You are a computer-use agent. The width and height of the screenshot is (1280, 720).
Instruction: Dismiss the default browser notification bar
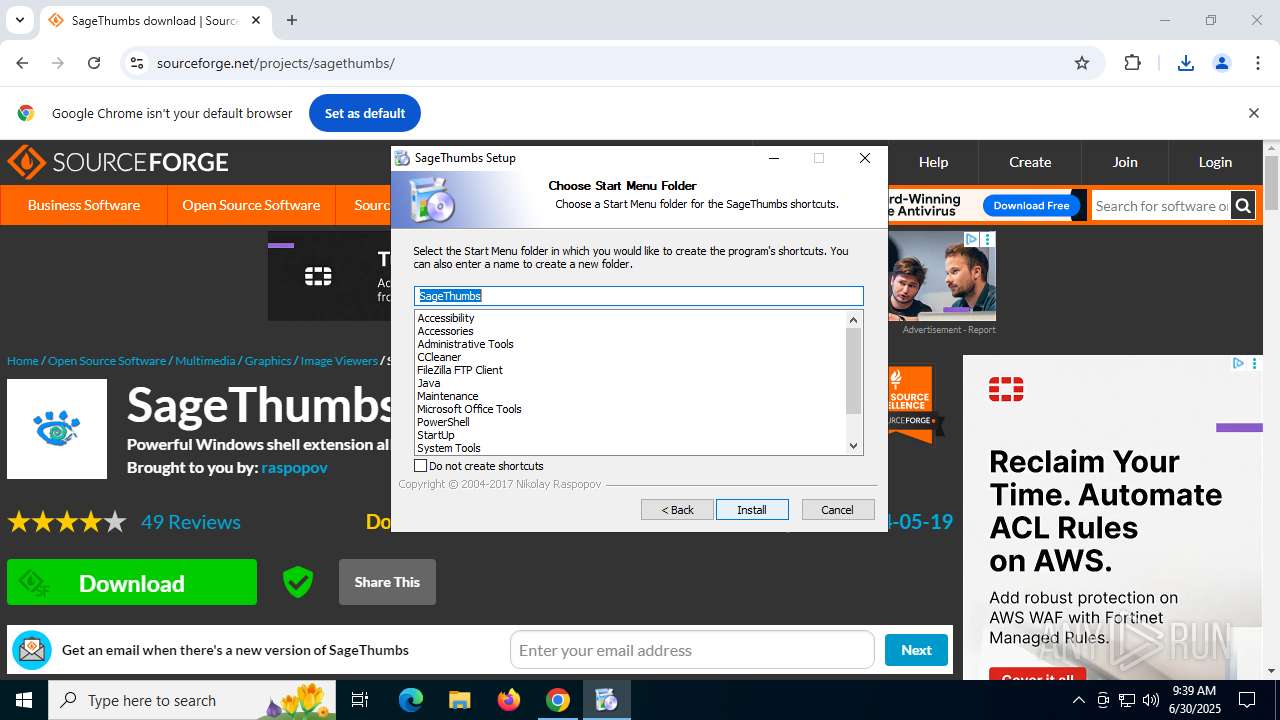[x=1253, y=113]
